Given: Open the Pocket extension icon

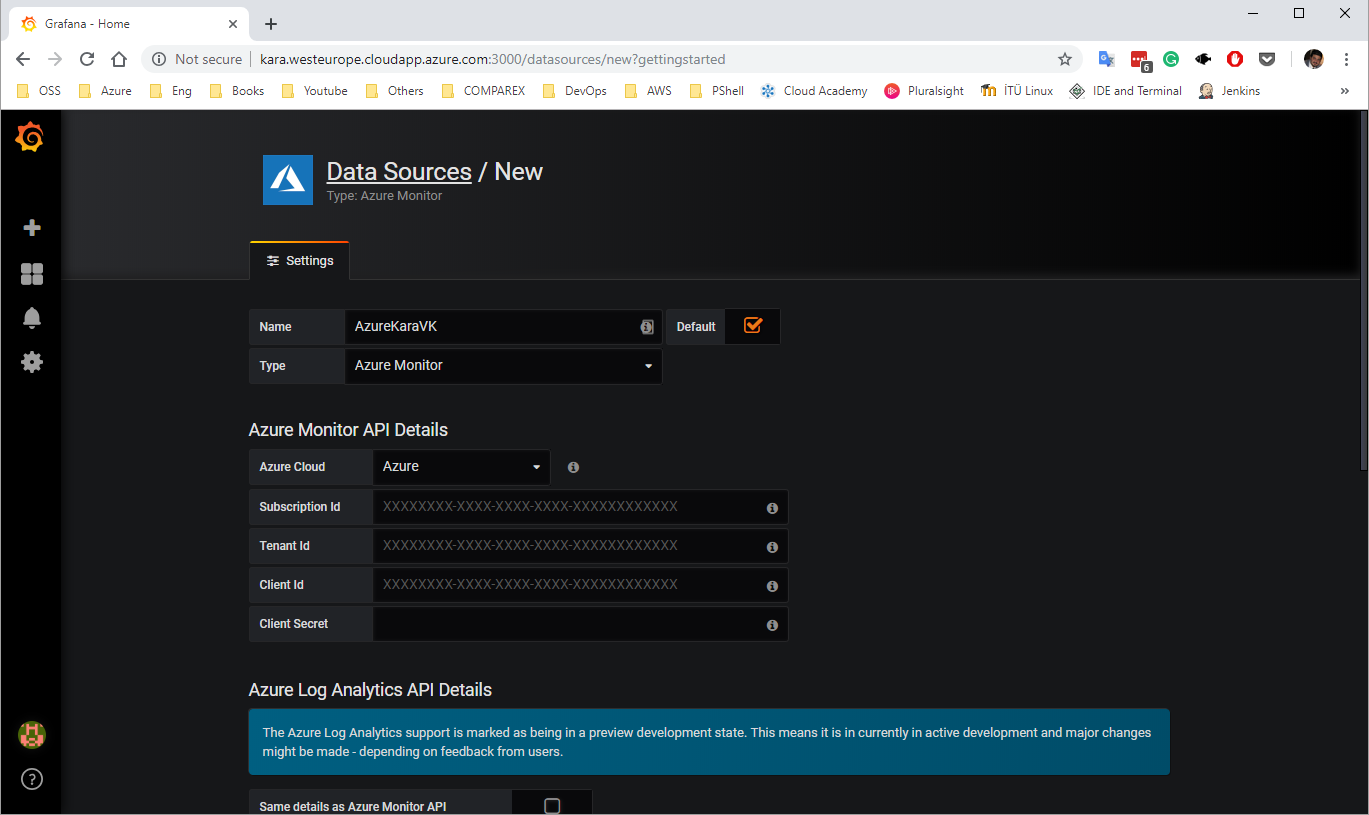Looking at the screenshot, I should (x=1267, y=59).
